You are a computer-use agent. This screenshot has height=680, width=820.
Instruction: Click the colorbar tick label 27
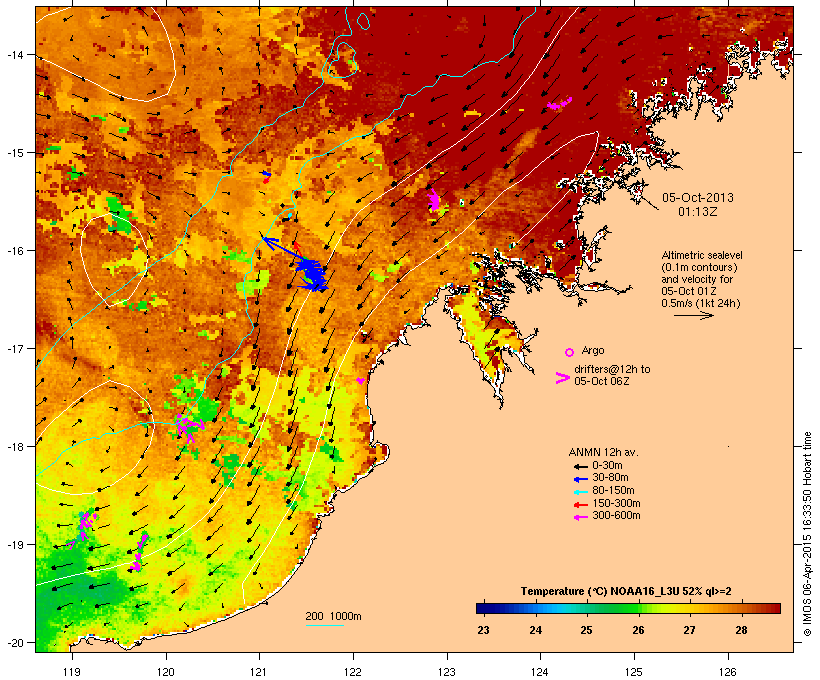click(689, 630)
